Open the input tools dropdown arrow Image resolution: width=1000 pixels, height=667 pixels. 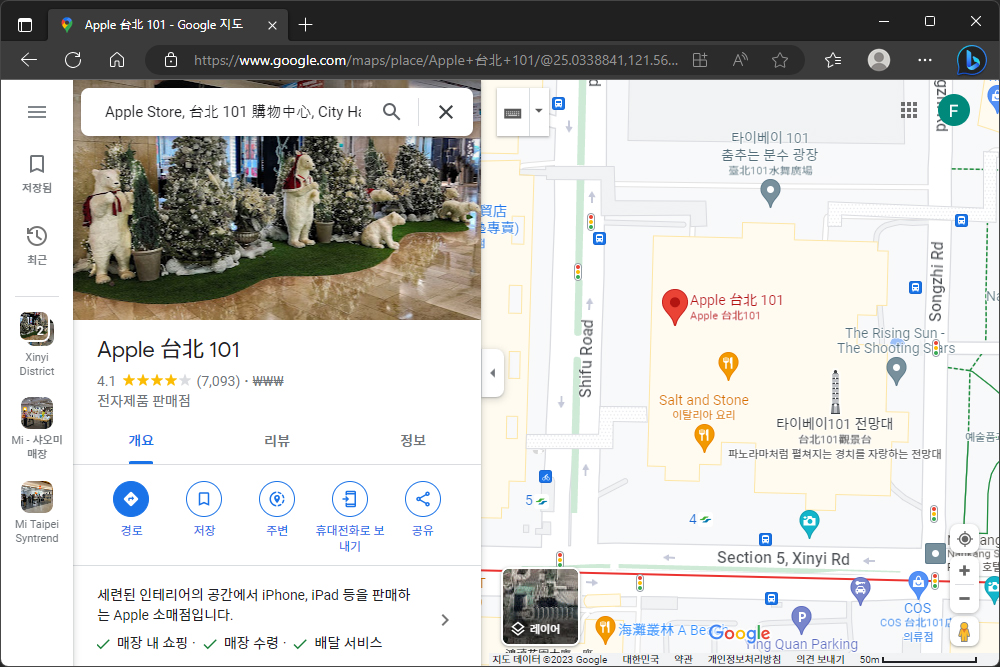tap(539, 110)
